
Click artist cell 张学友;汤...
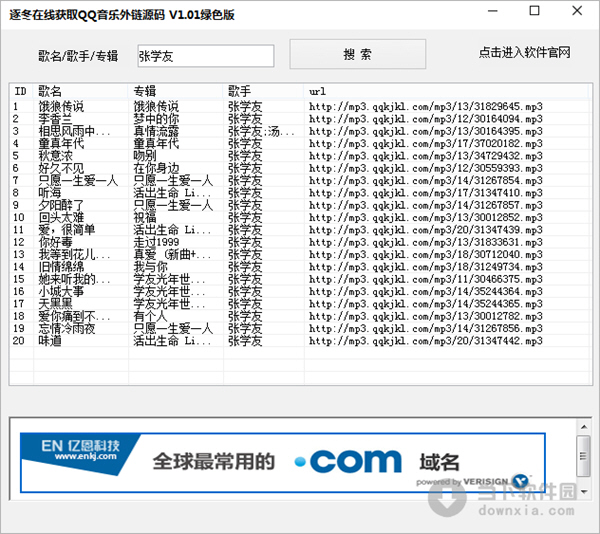click(x=261, y=131)
